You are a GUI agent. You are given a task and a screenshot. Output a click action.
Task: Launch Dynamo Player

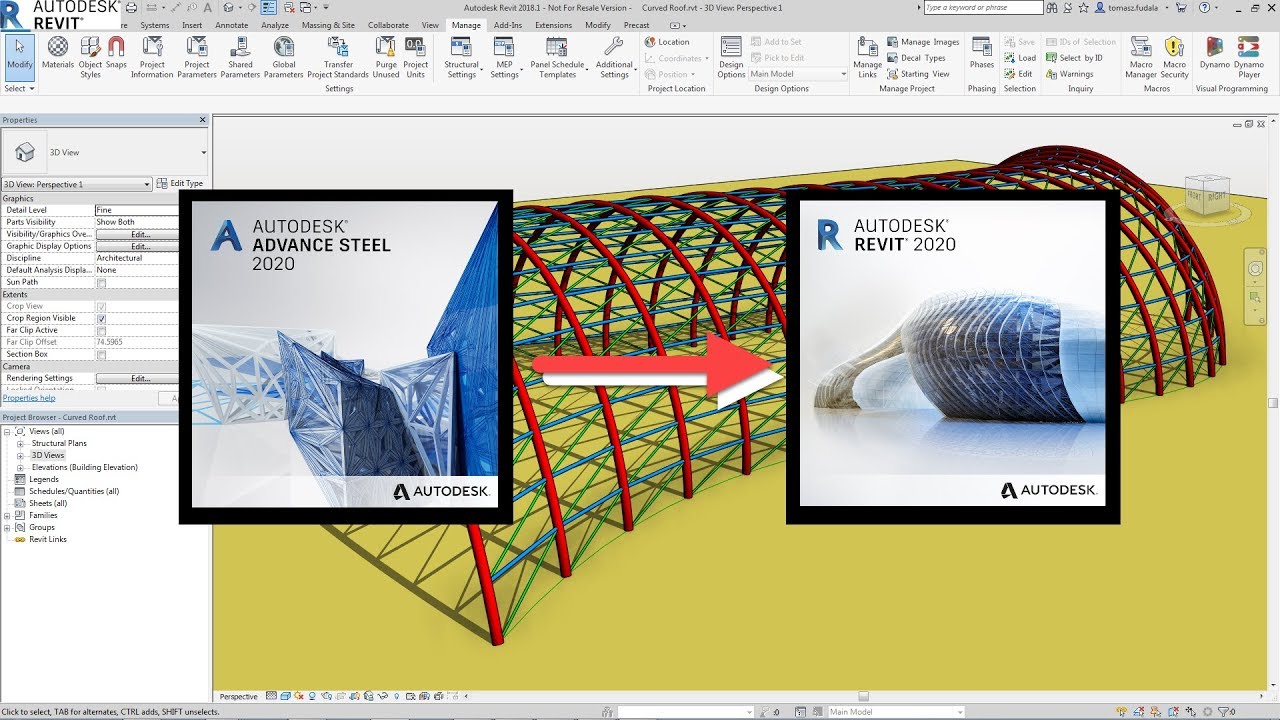tap(1249, 57)
